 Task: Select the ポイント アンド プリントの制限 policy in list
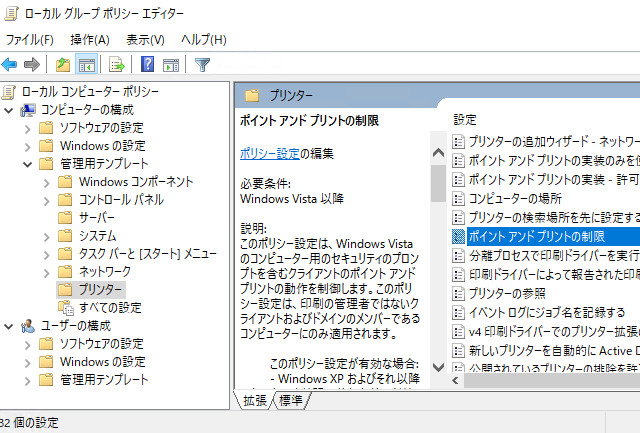point(535,236)
